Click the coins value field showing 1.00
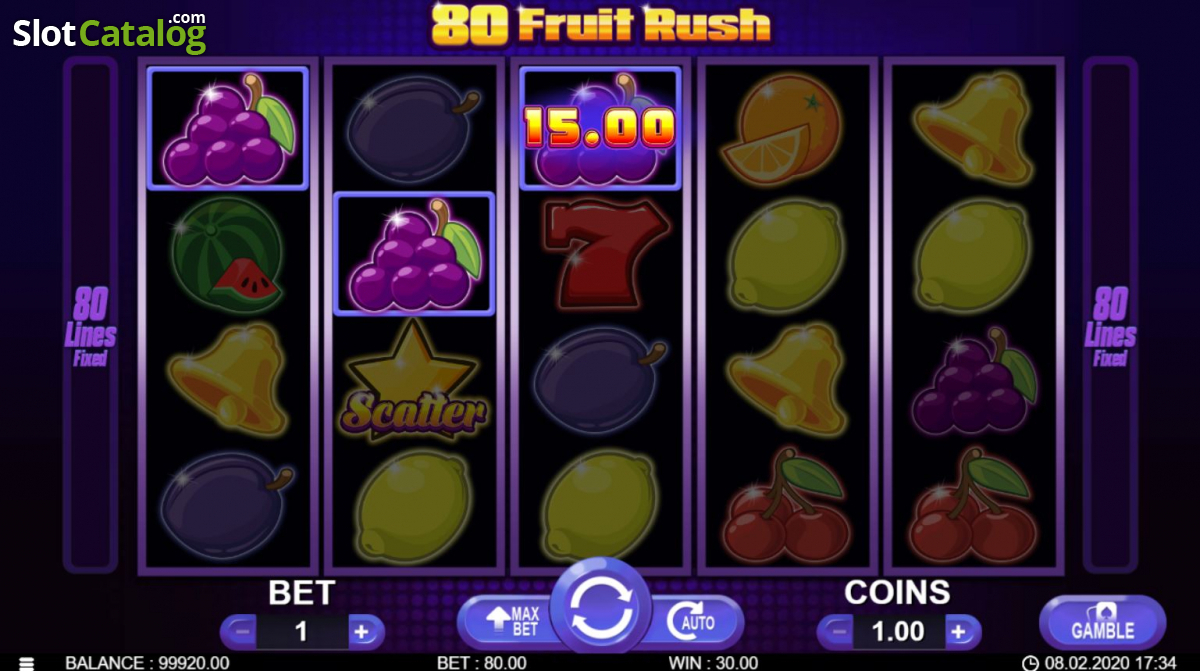The height and width of the screenshot is (671, 1200). [x=898, y=631]
